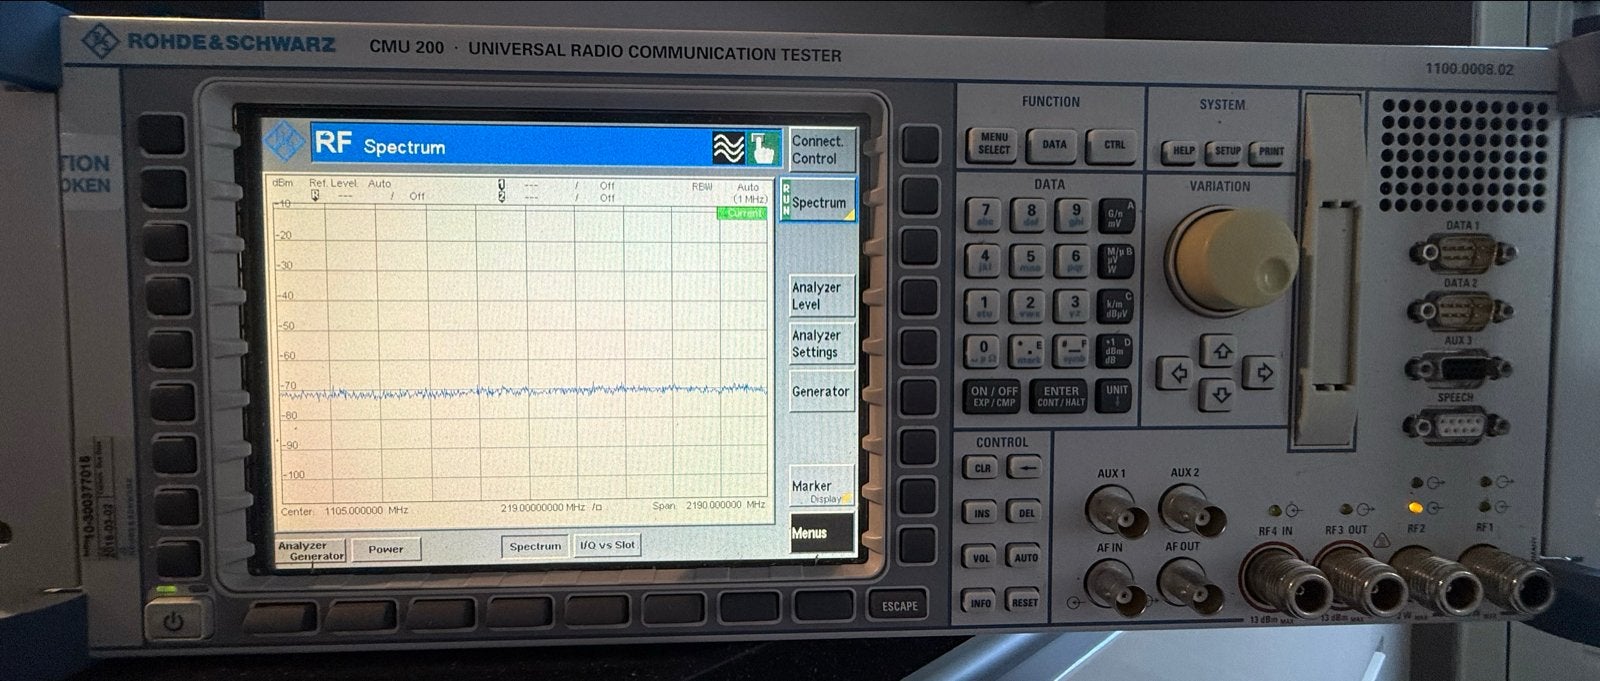The image size is (1600, 681).
Task: Open MENU SELECT function key
Action: point(993,144)
